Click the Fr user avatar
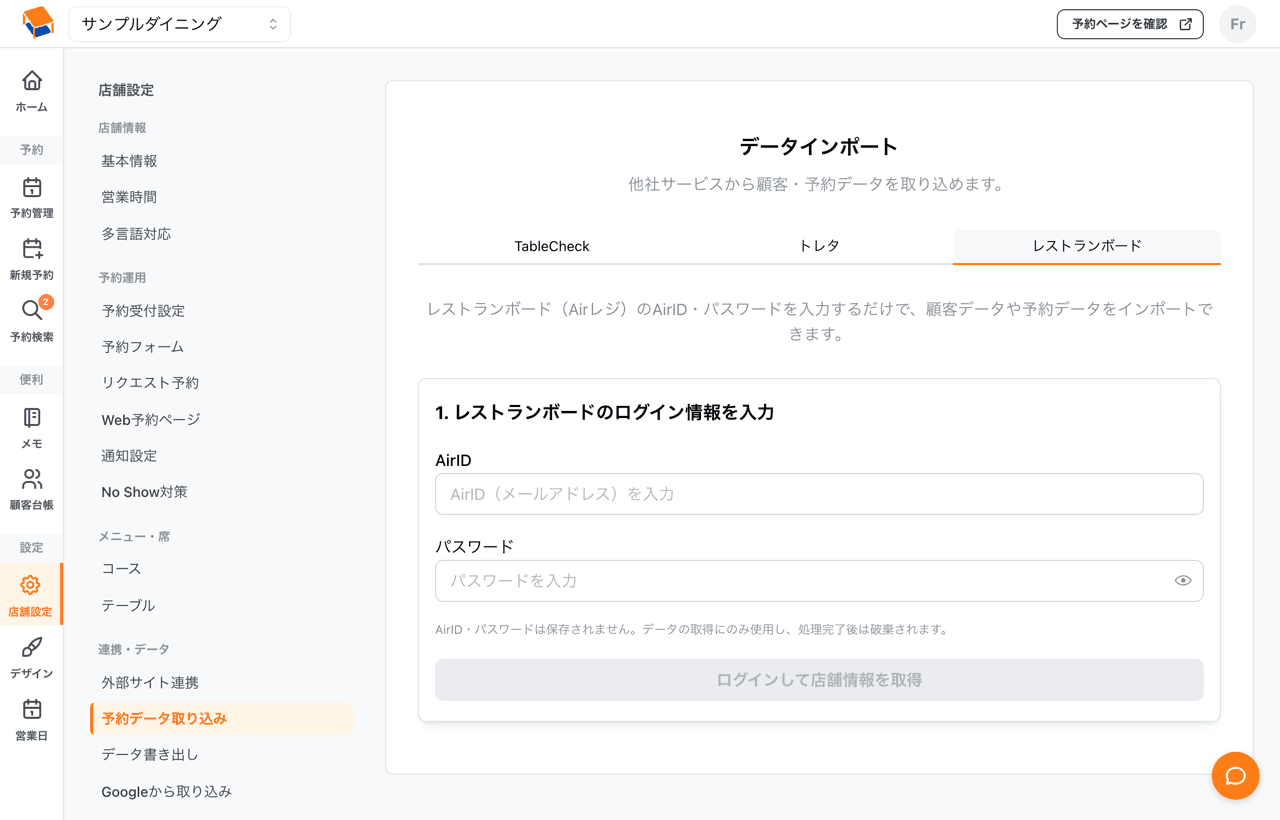 tap(1237, 24)
